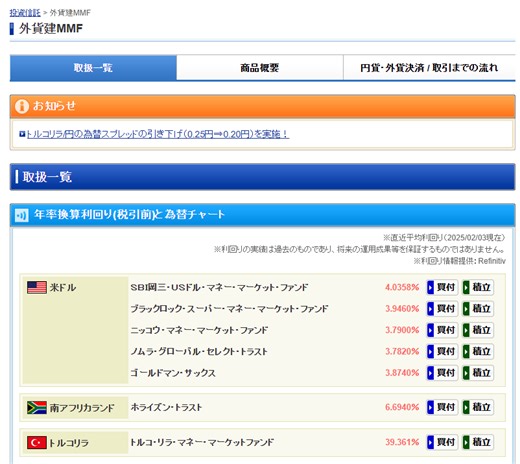
Task: Click 買付 for SBI岡三・USドル fund
Action: (442, 287)
